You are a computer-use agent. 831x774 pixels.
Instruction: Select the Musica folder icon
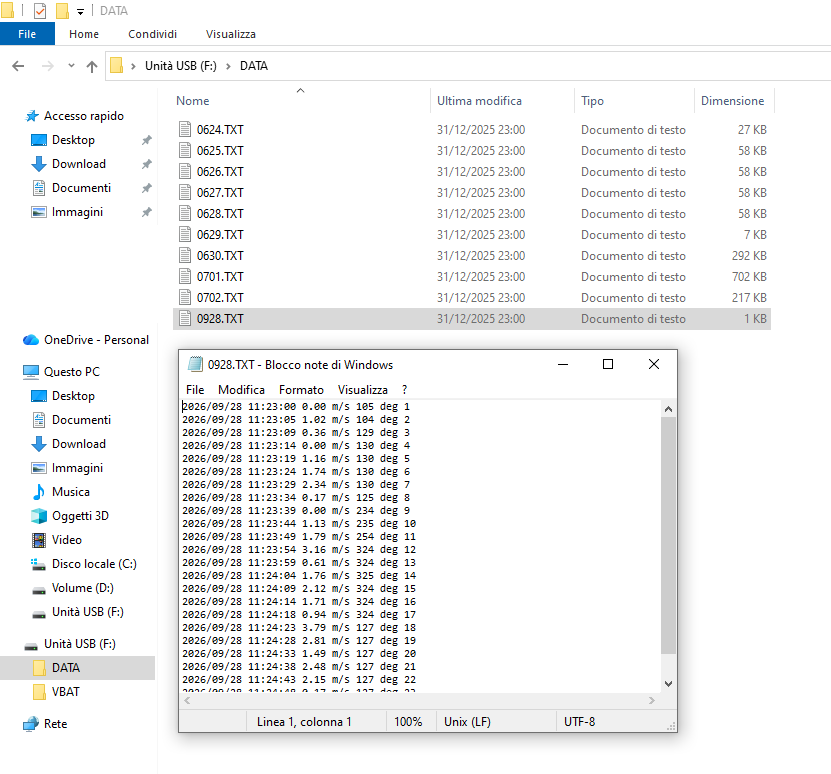pos(39,492)
